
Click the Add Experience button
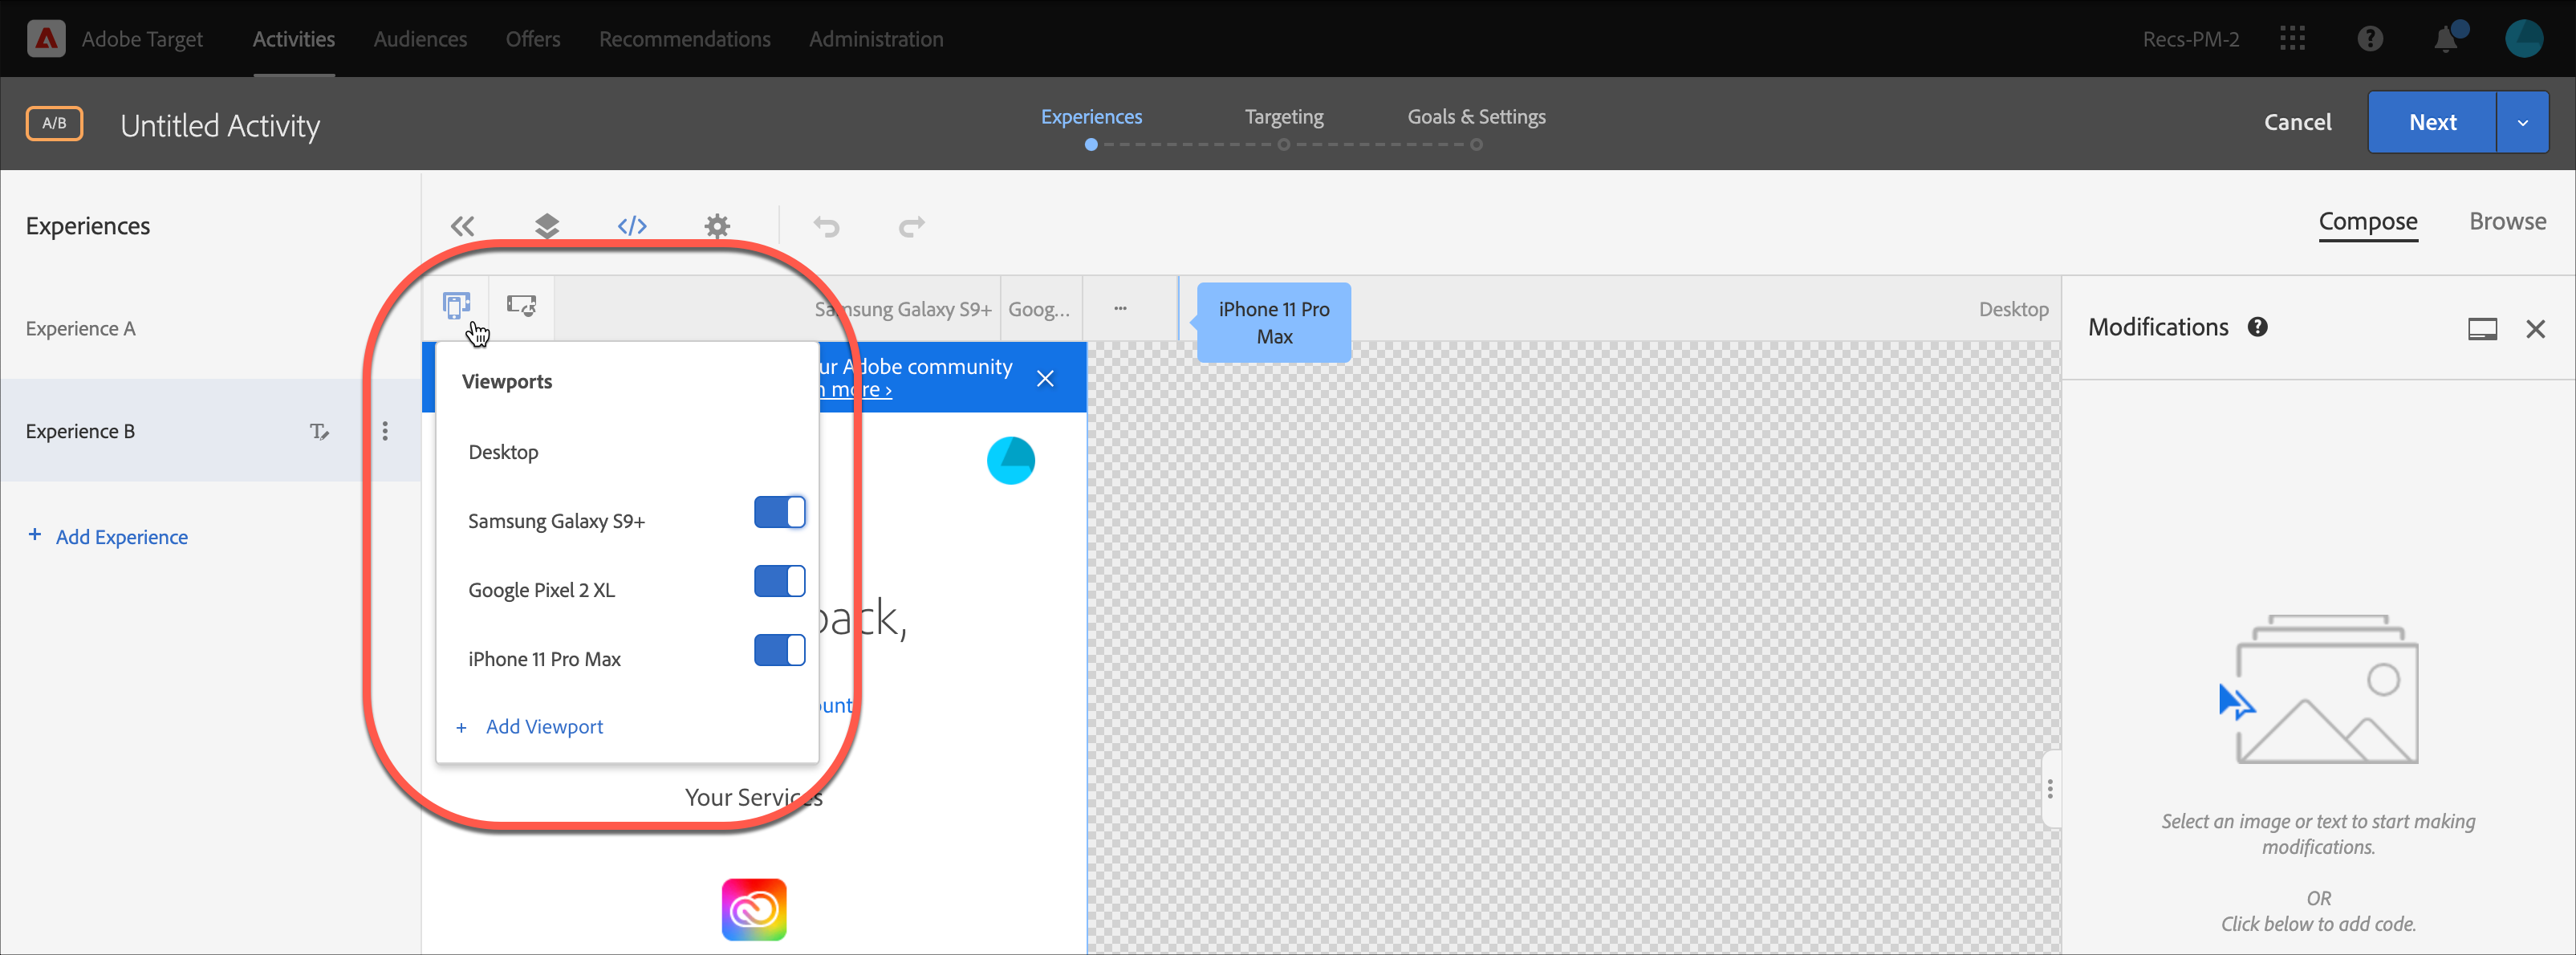tap(108, 534)
